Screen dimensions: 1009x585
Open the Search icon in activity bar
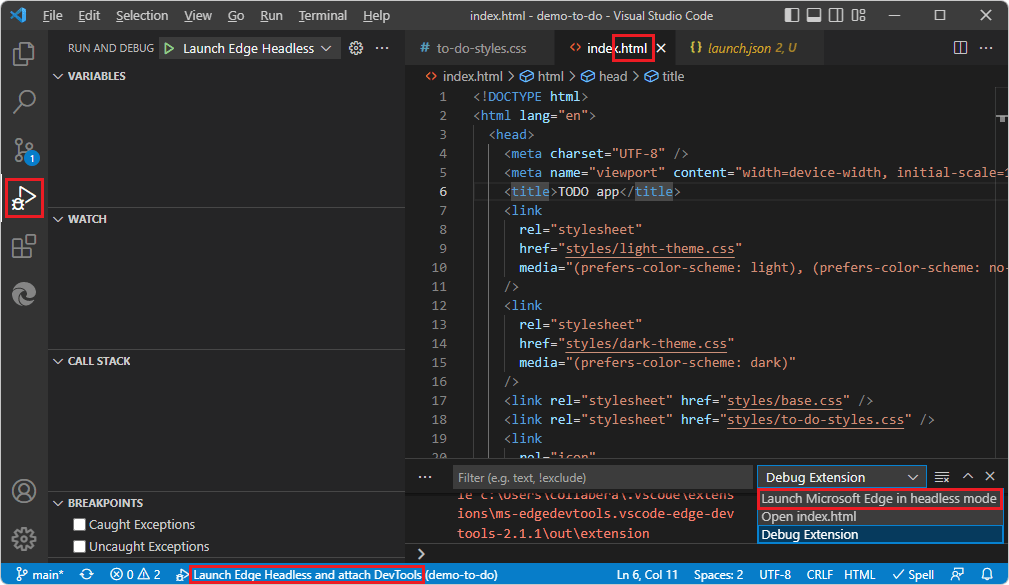tap(23, 101)
